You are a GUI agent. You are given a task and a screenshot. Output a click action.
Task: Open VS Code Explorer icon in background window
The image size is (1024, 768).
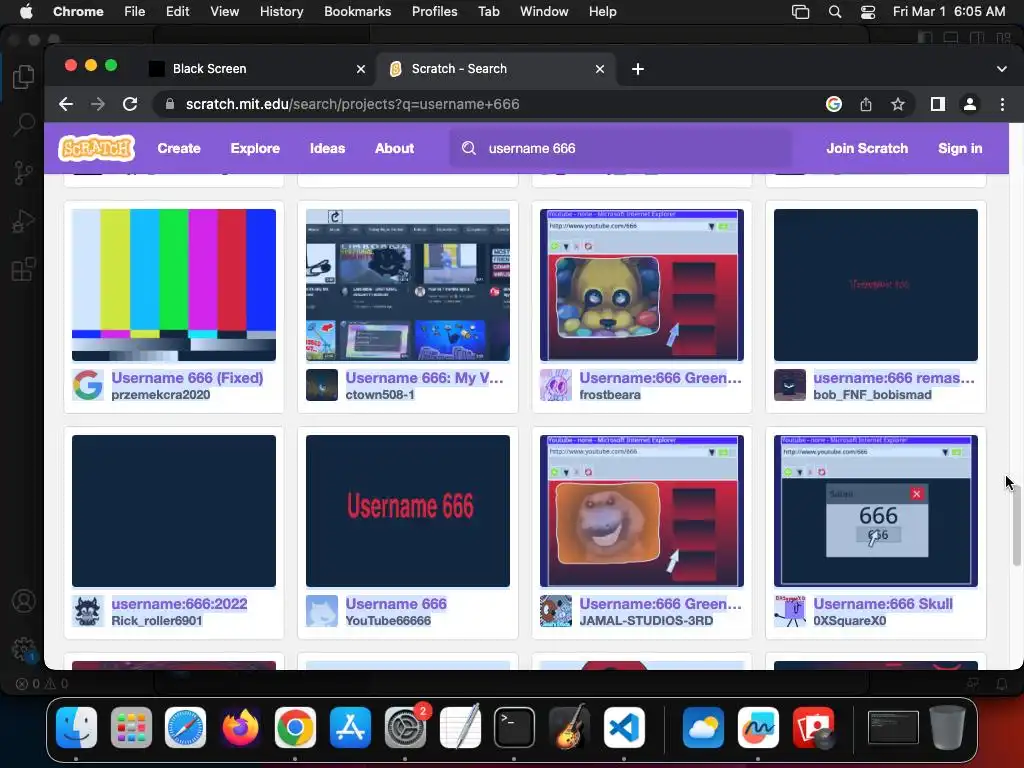pos(24,77)
